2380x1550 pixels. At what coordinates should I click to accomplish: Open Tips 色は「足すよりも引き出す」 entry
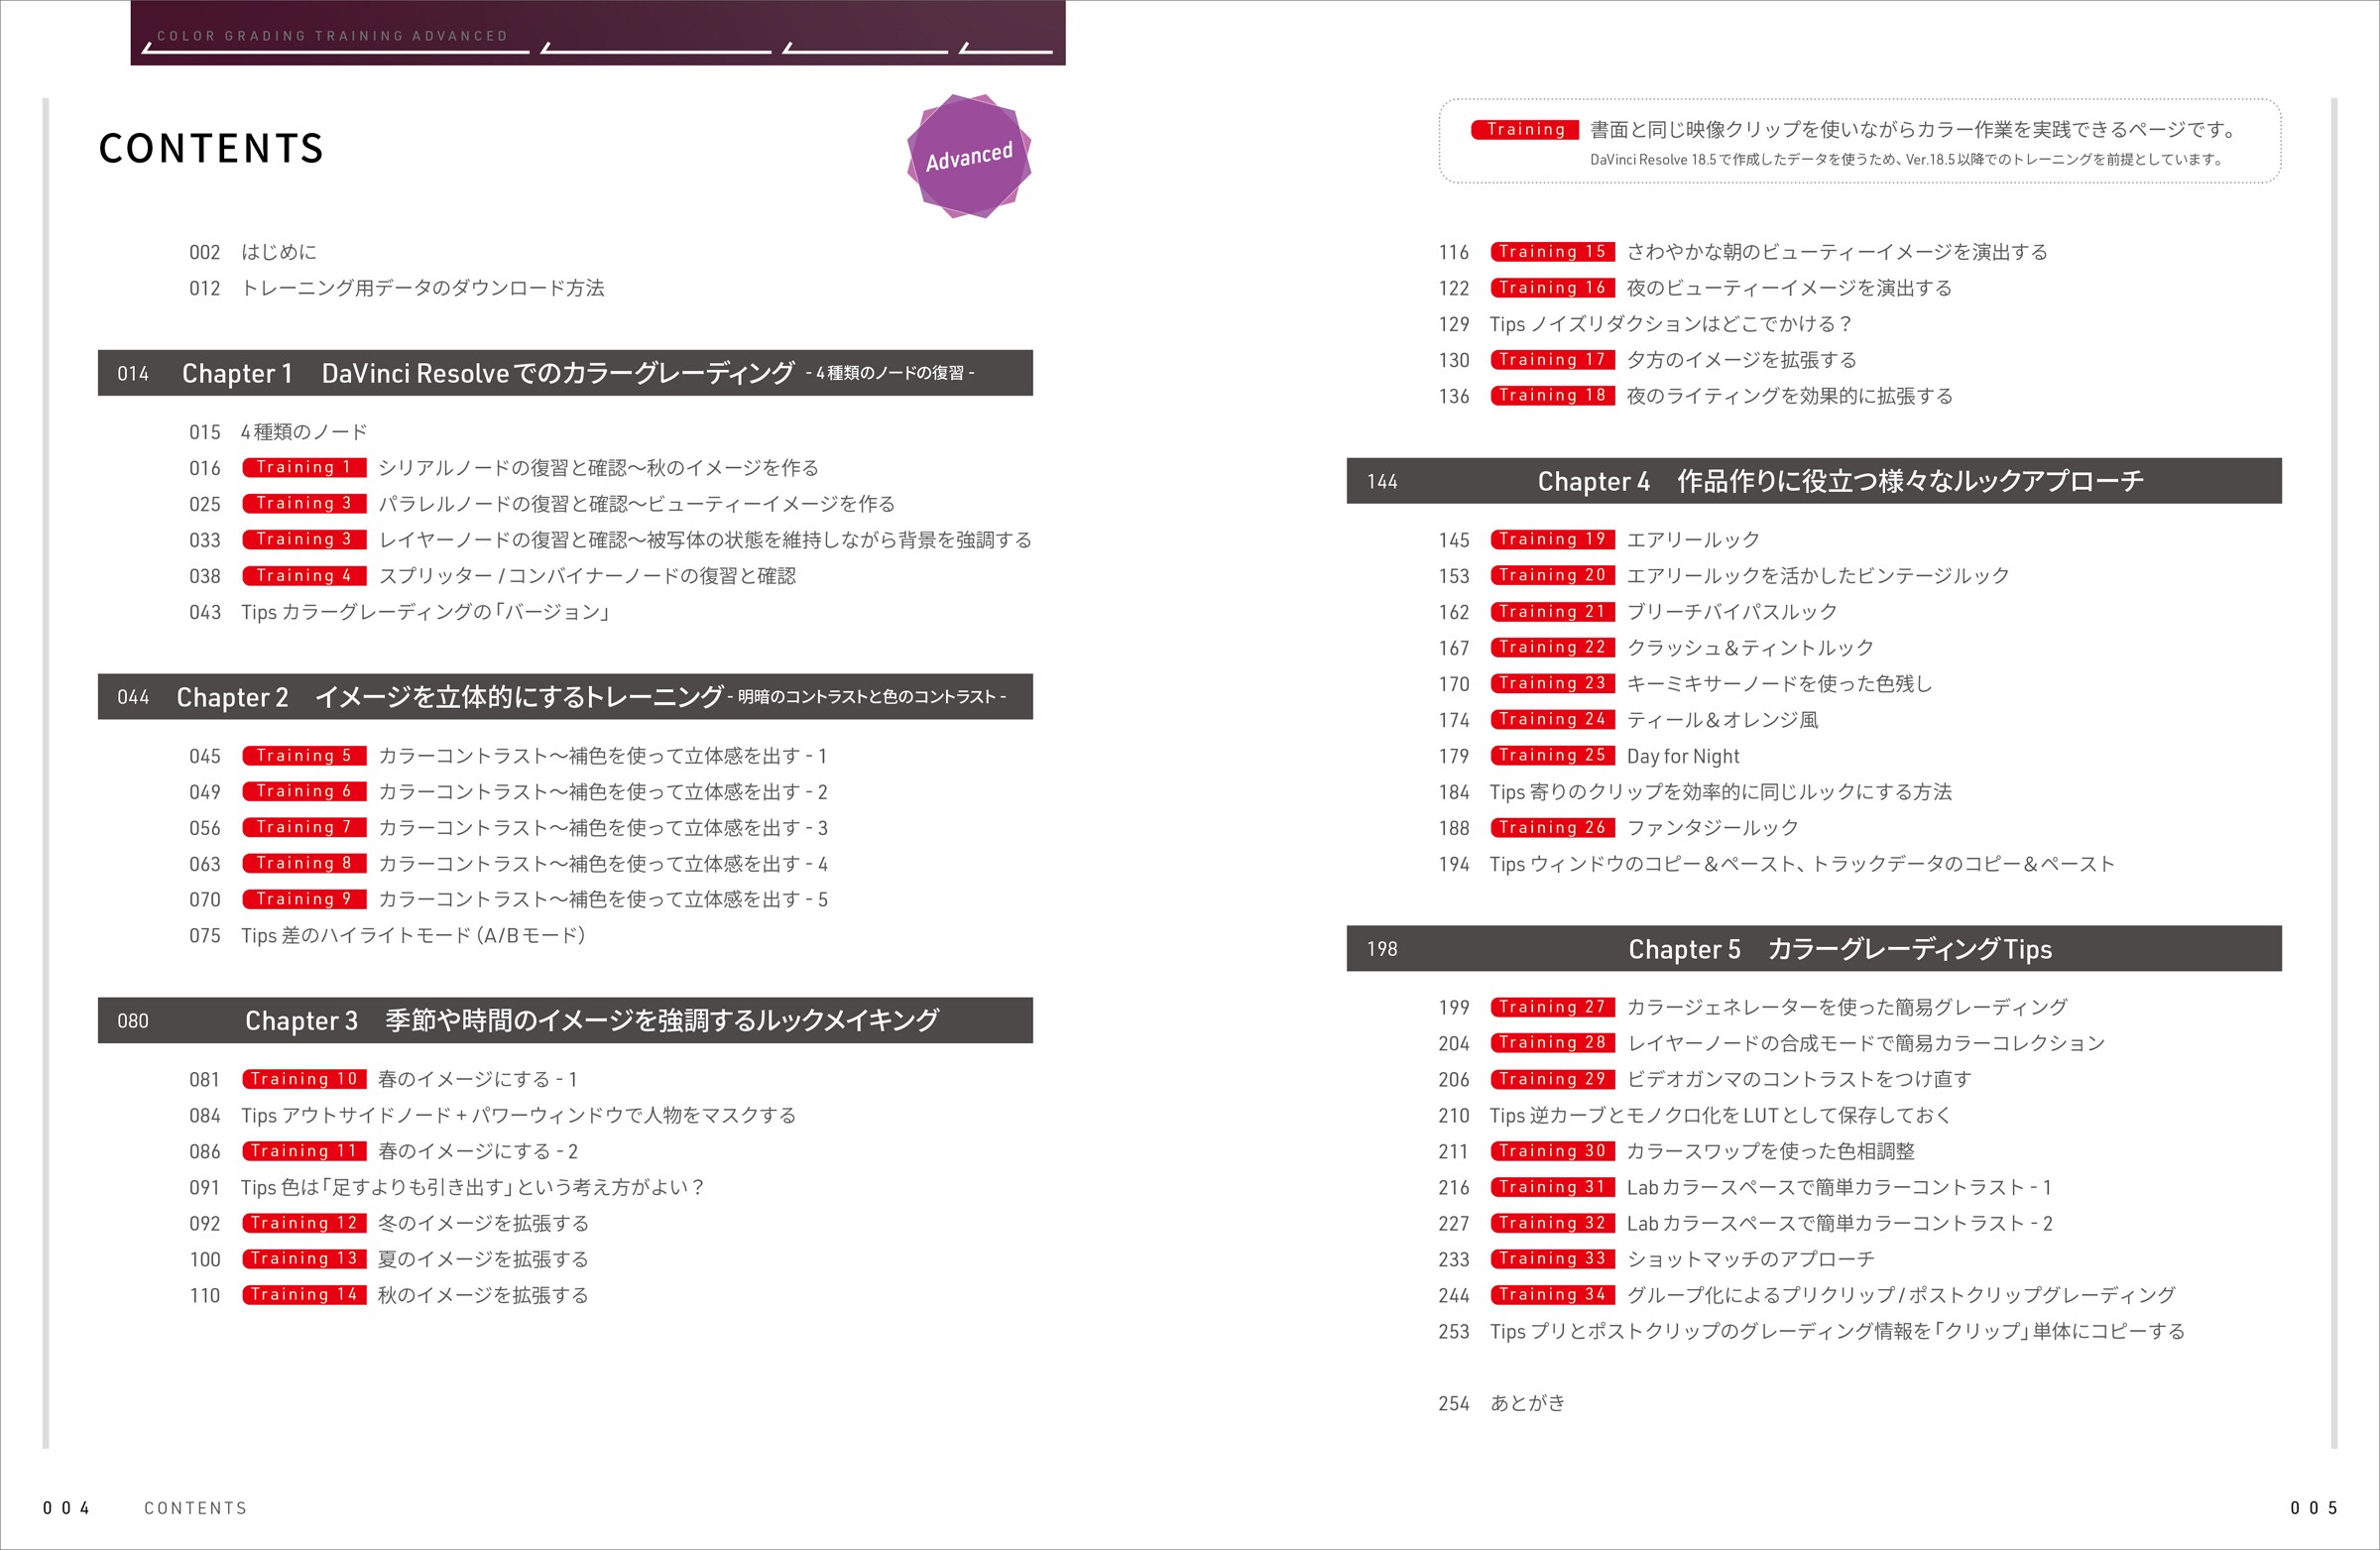pyautogui.click(x=447, y=1187)
